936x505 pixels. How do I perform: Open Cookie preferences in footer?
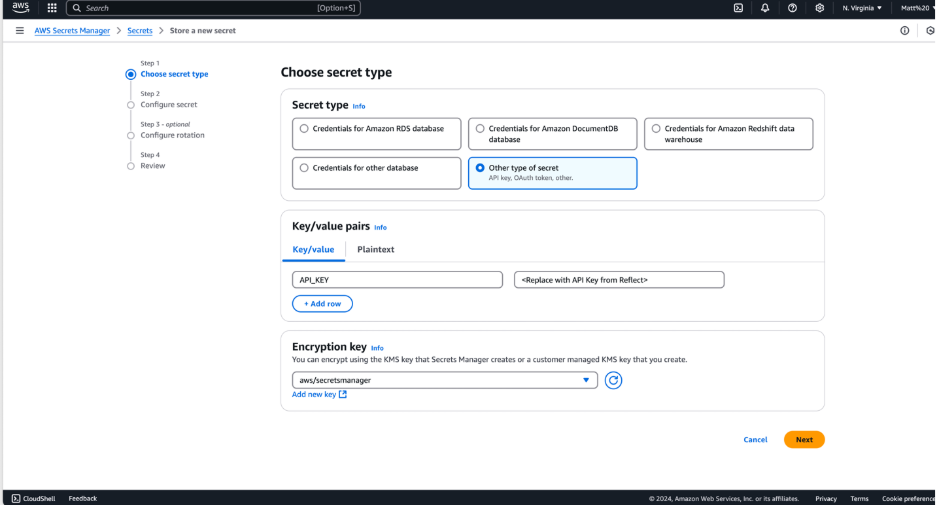(909, 498)
